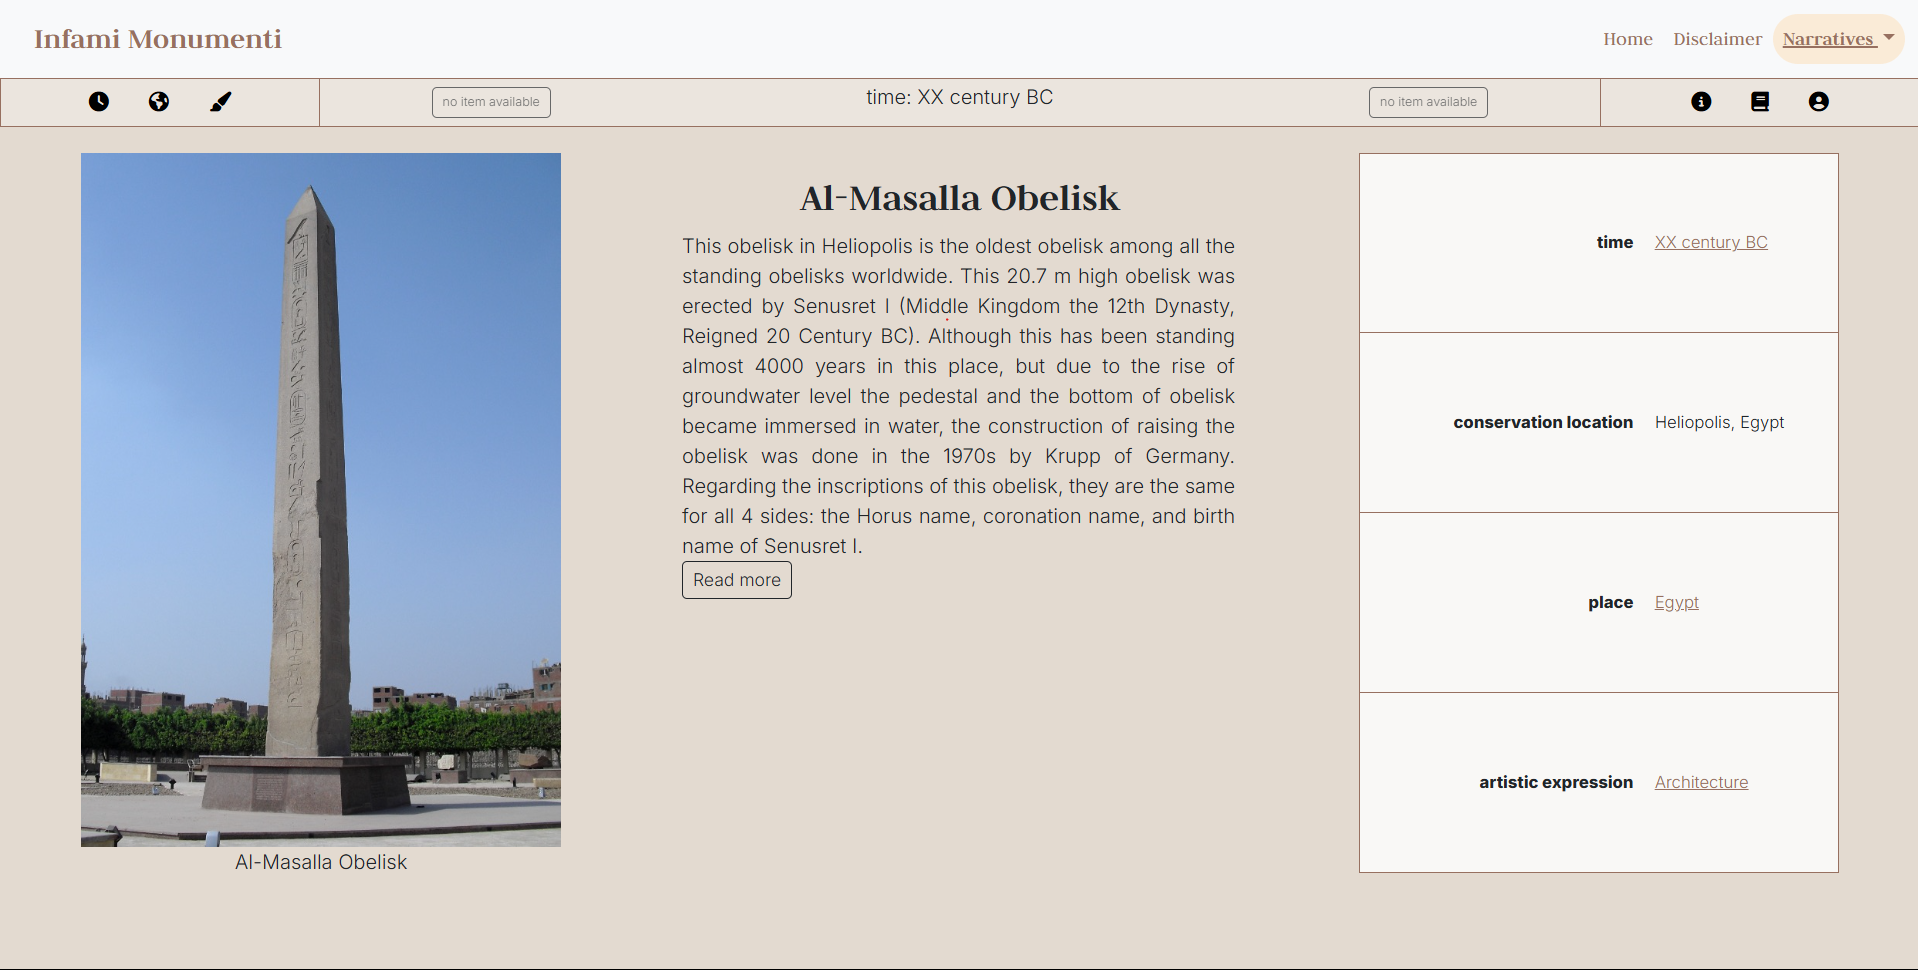Click the globe place narrative icon
Viewport: 1918px width, 970px height.
159,102
